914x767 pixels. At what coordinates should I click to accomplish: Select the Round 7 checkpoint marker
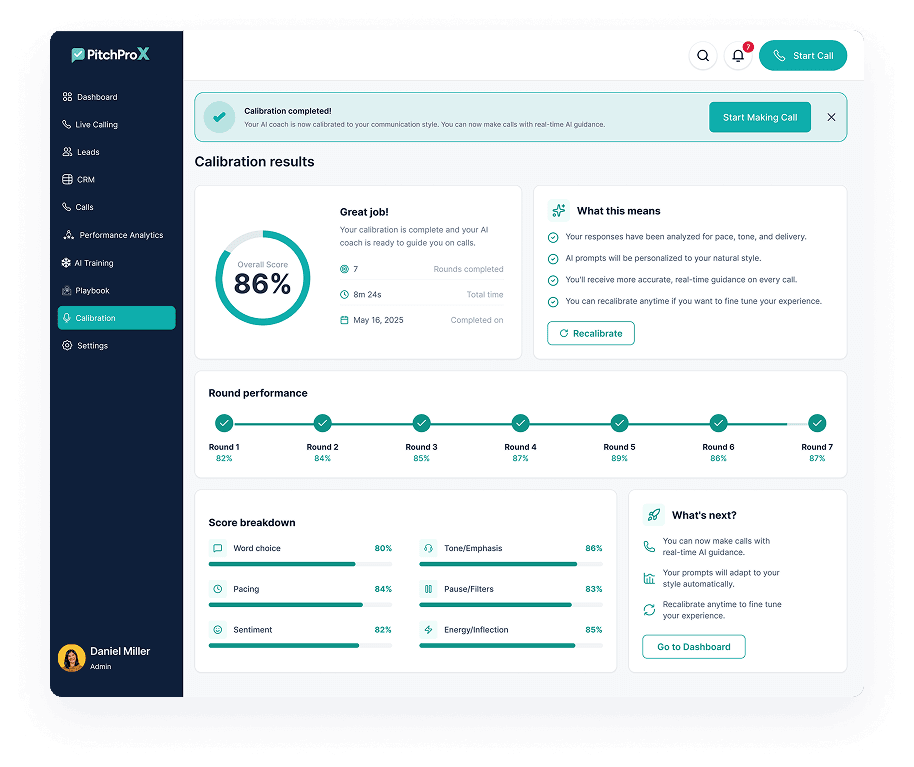pos(817,423)
